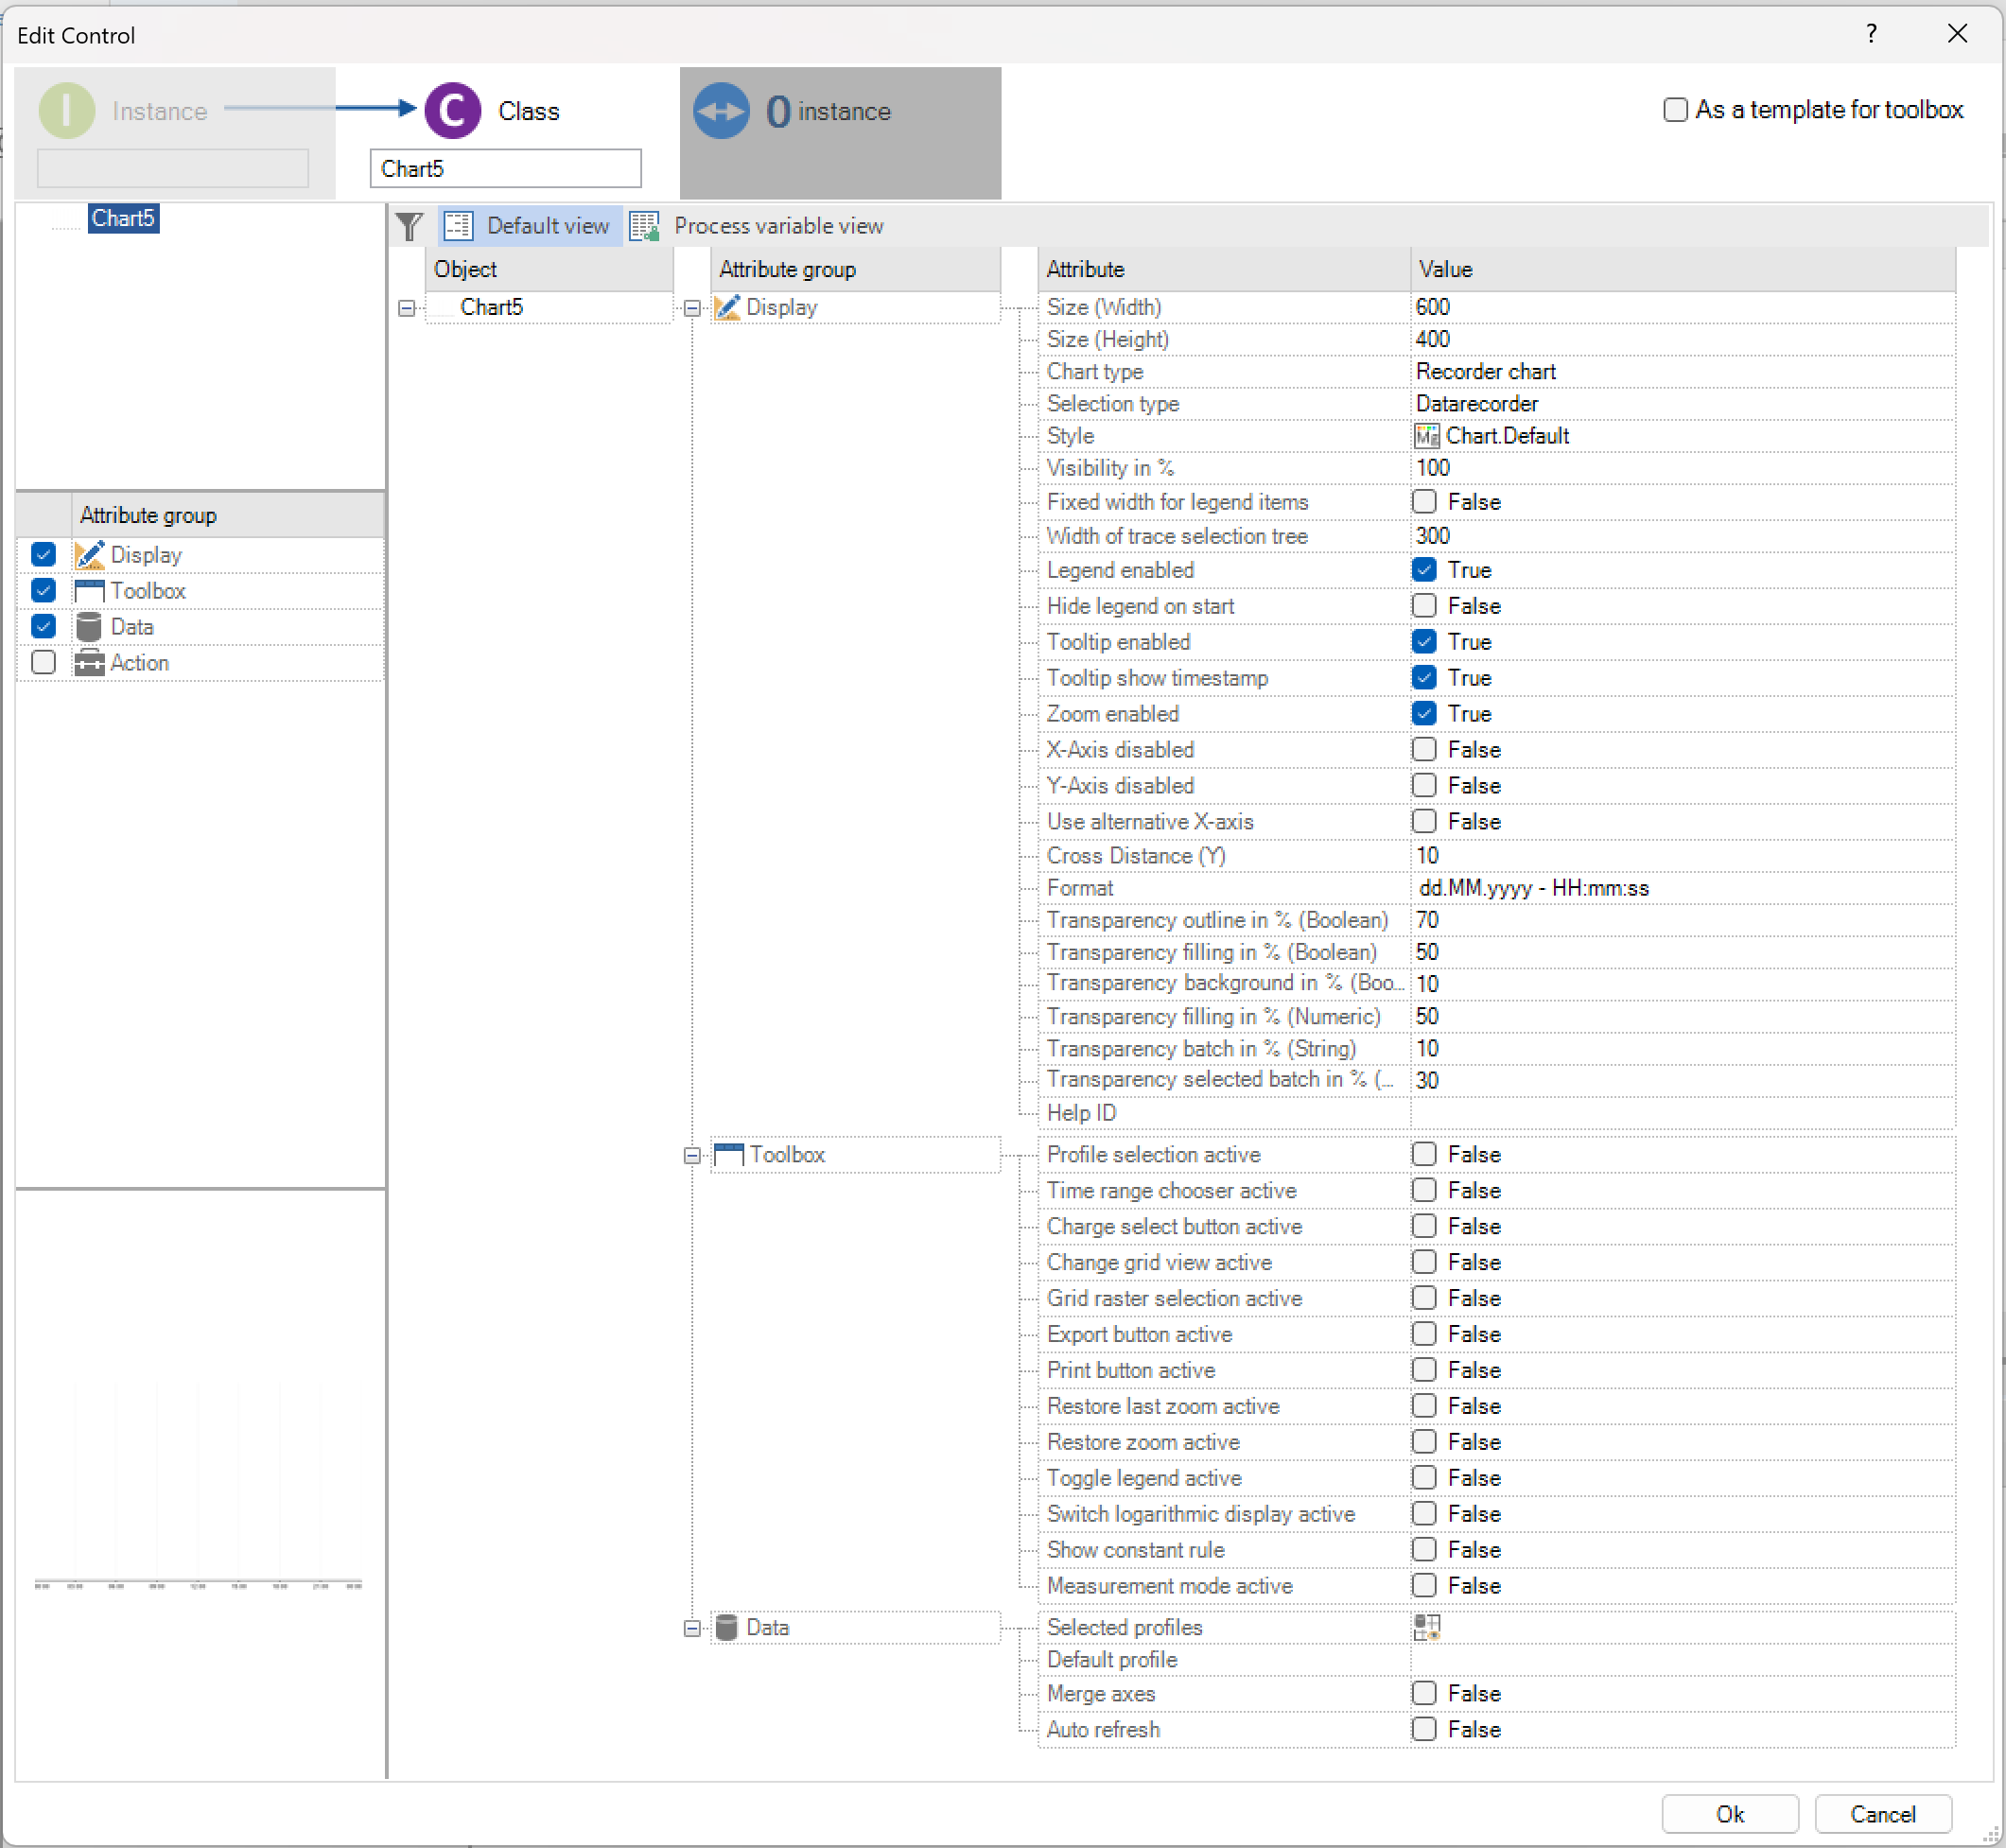The height and width of the screenshot is (1848, 2006).
Task: Toggle the Zoom enabled checkbox
Action: (x=1424, y=714)
